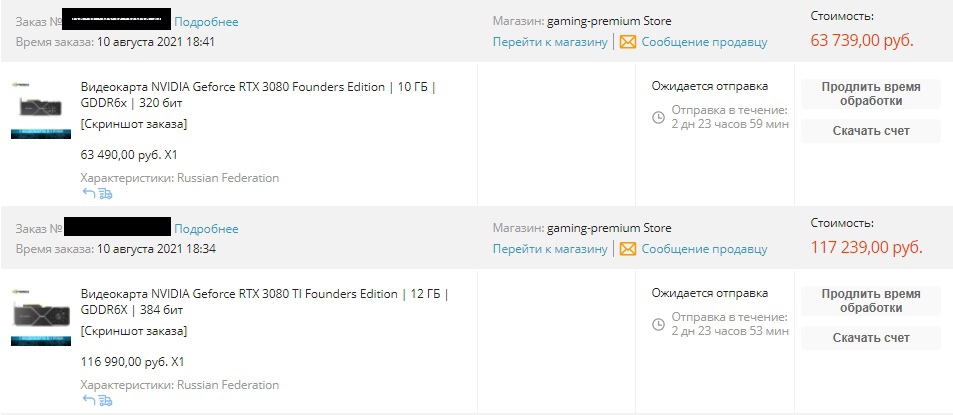Open the RTX 3080 TI 12 ГБ product thumbnail
This screenshot has width=953, height=415.
coord(40,315)
